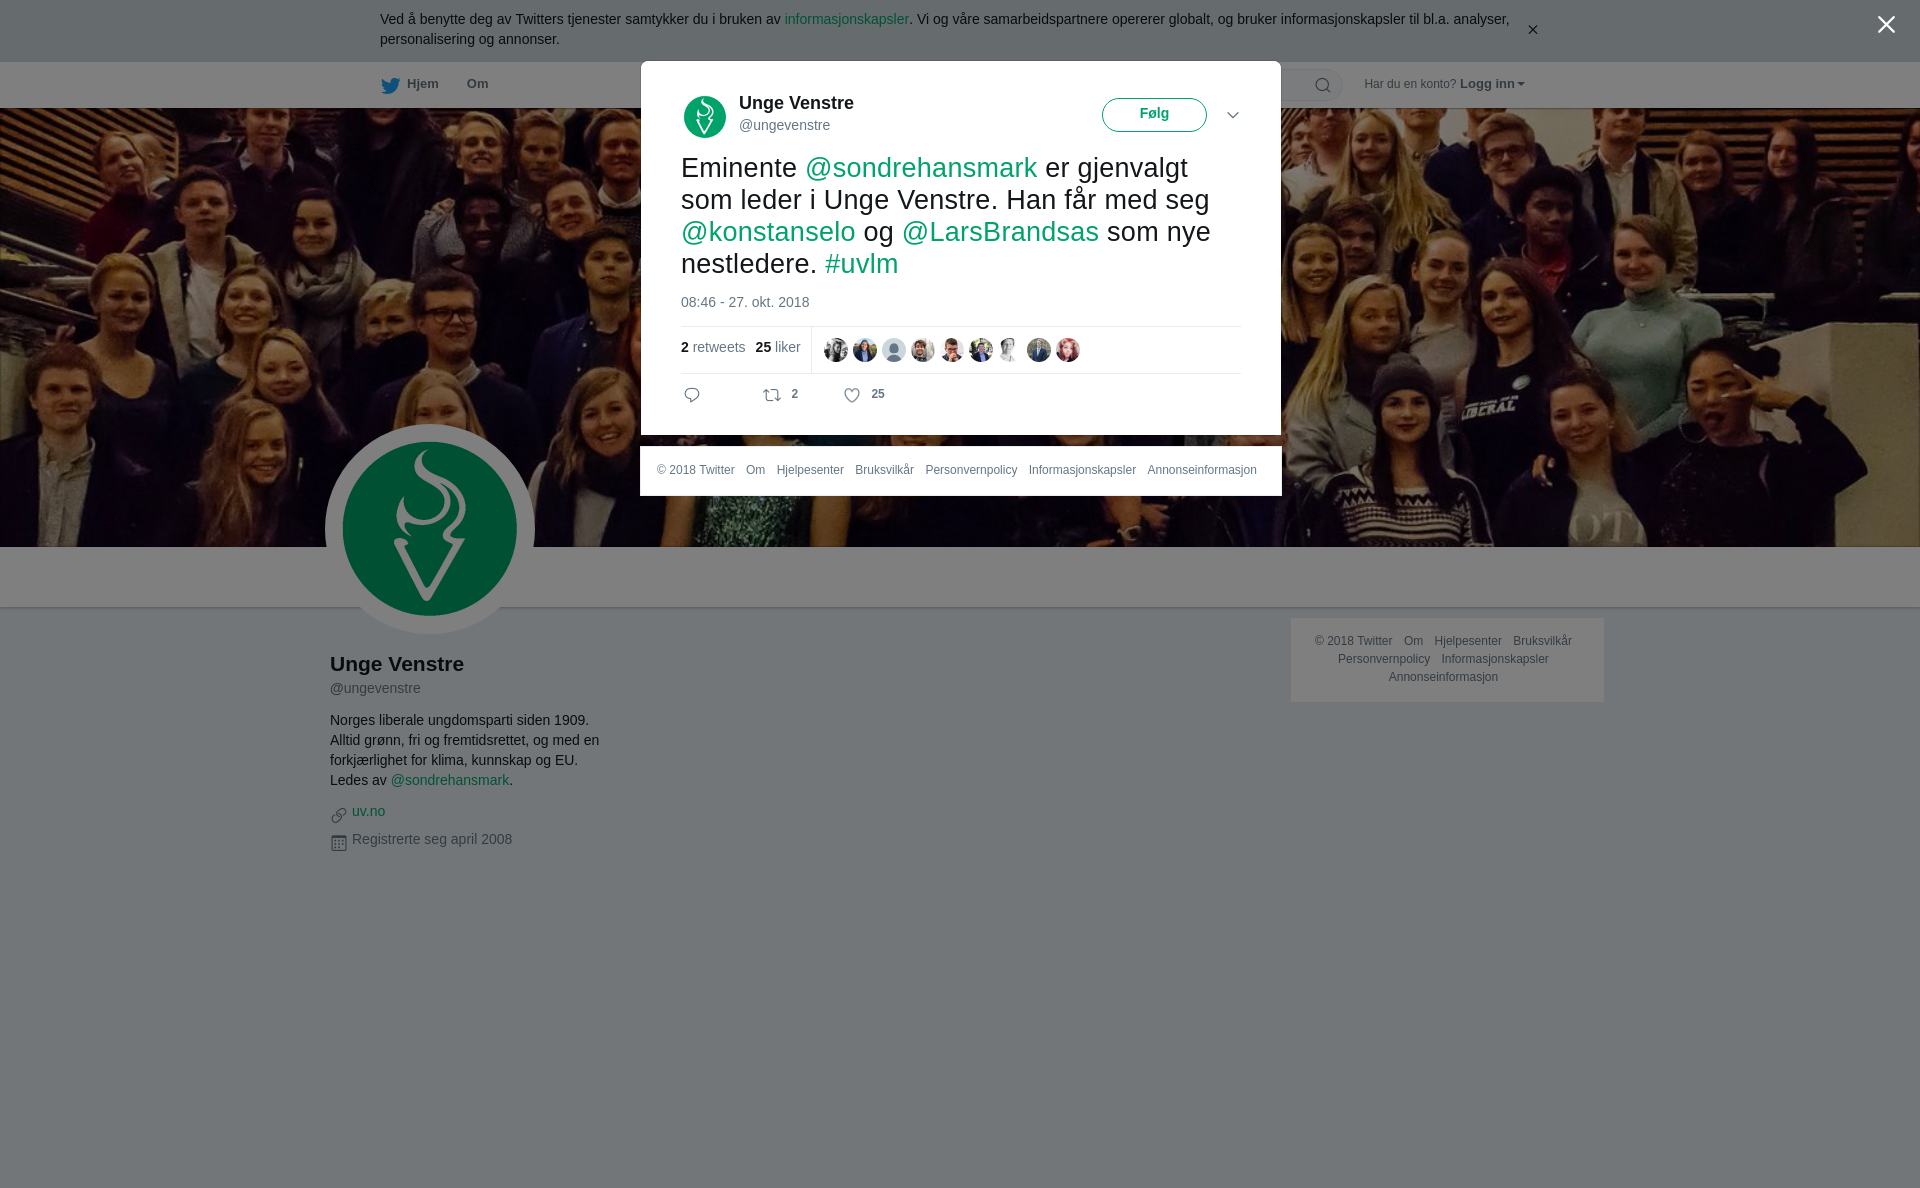The height and width of the screenshot is (1188, 1920).
Task: Open the Om menu item in top bar
Action: tap(478, 84)
